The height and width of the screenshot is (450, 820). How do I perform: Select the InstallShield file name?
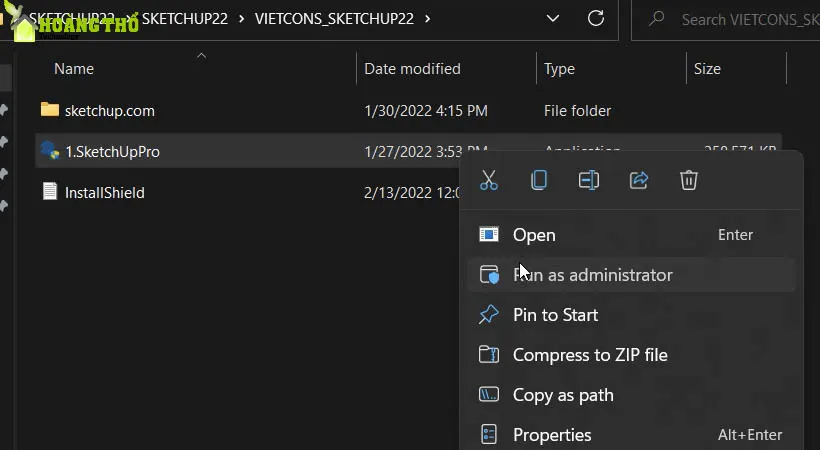pyautogui.click(x=105, y=193)
